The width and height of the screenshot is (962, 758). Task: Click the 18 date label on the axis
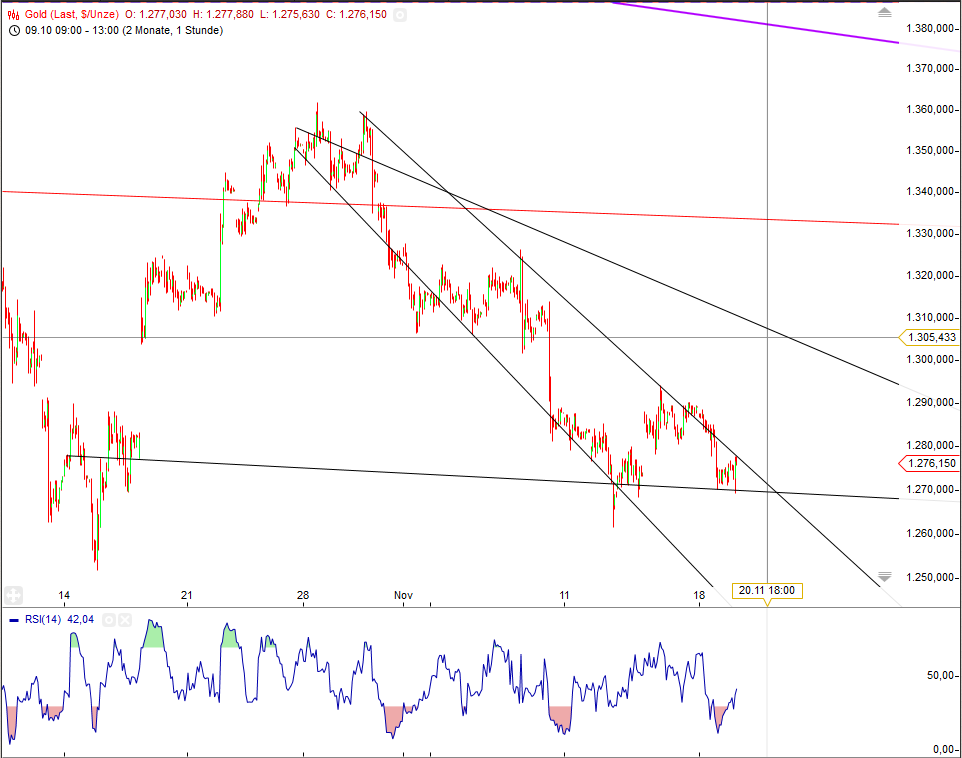pos(699,594)
